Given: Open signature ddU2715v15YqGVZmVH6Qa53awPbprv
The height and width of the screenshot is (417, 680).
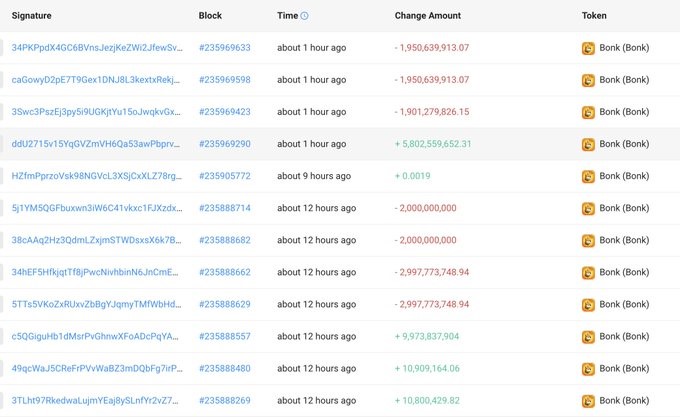Looking at the screenshot, I should pos(95,144).
